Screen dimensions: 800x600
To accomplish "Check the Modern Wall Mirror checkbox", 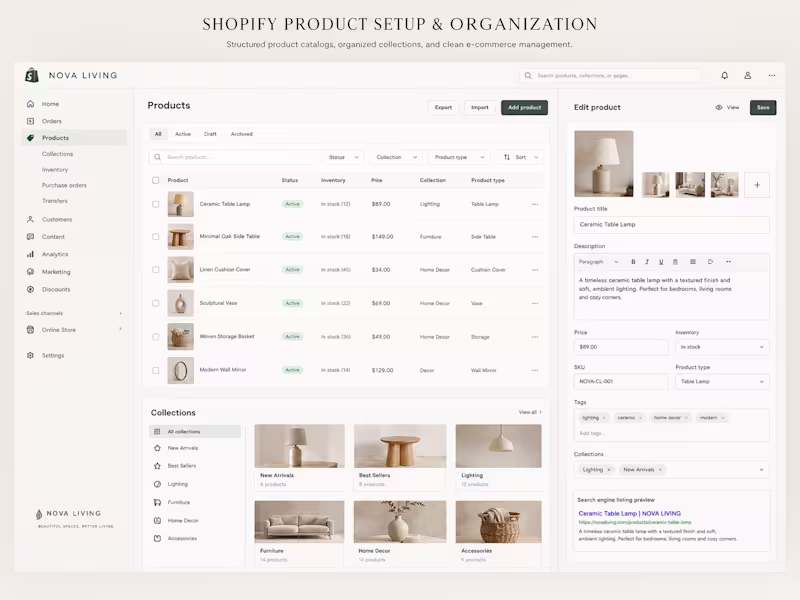I will 156,370.
